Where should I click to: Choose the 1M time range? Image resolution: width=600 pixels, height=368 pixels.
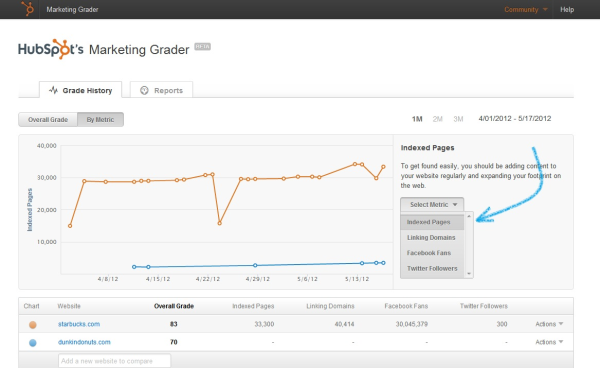[417, 119]
